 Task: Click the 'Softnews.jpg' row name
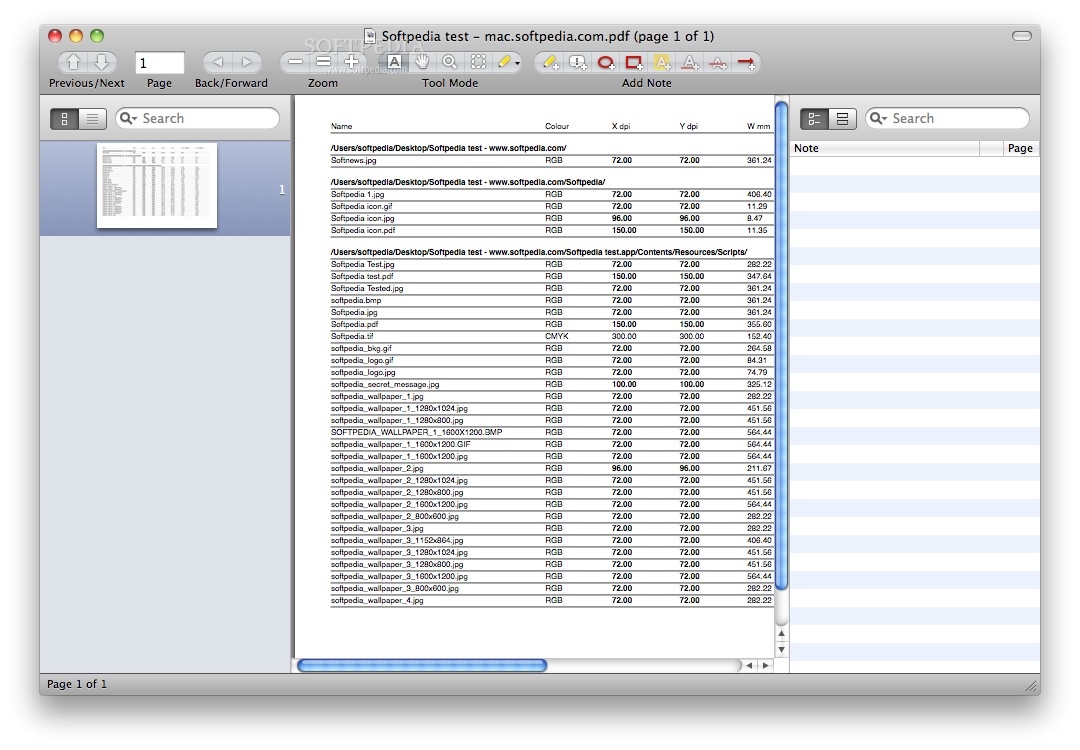pos(353,160)
